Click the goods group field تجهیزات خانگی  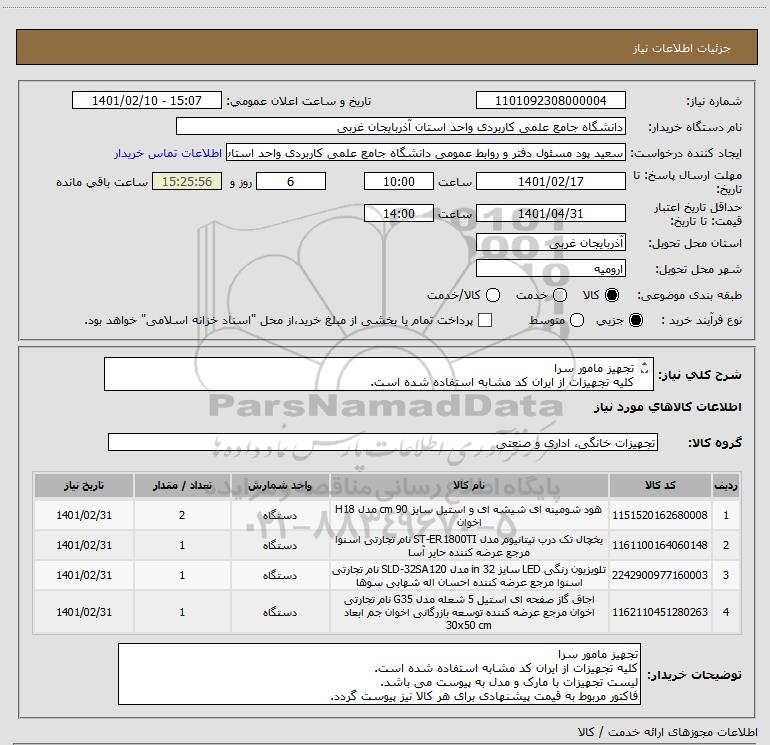coord(383,442)
